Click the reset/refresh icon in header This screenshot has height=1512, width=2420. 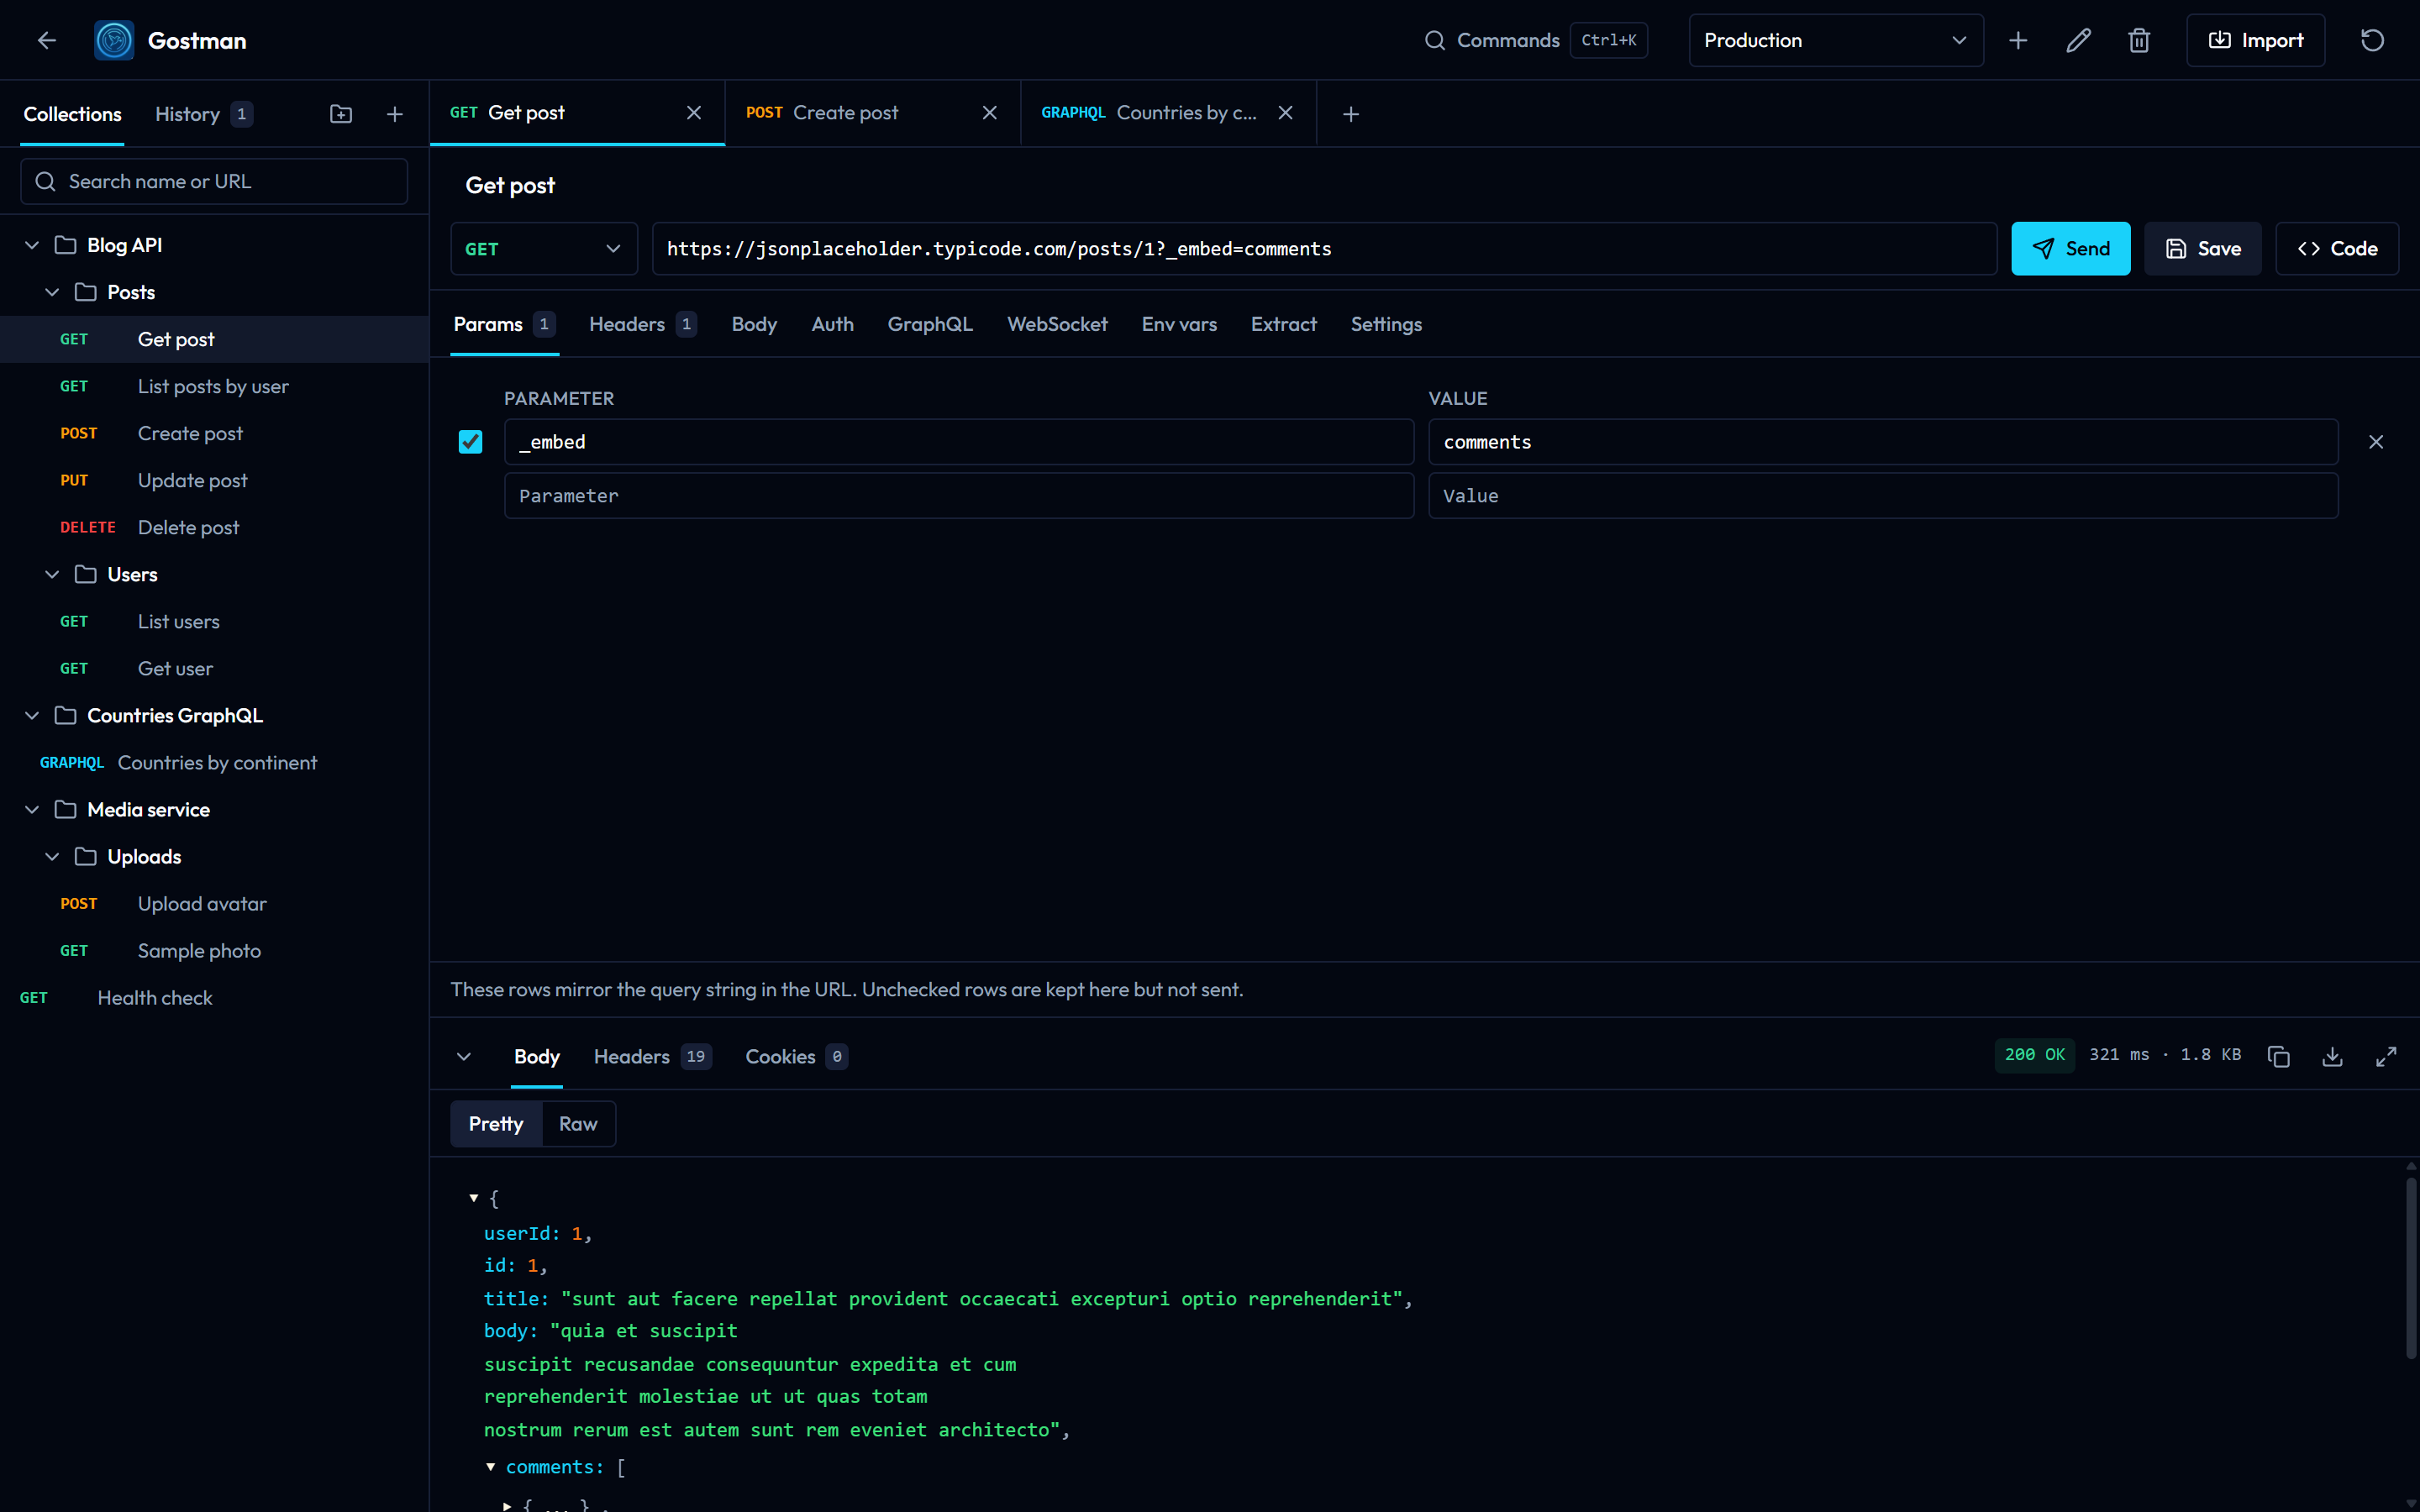2372,40
